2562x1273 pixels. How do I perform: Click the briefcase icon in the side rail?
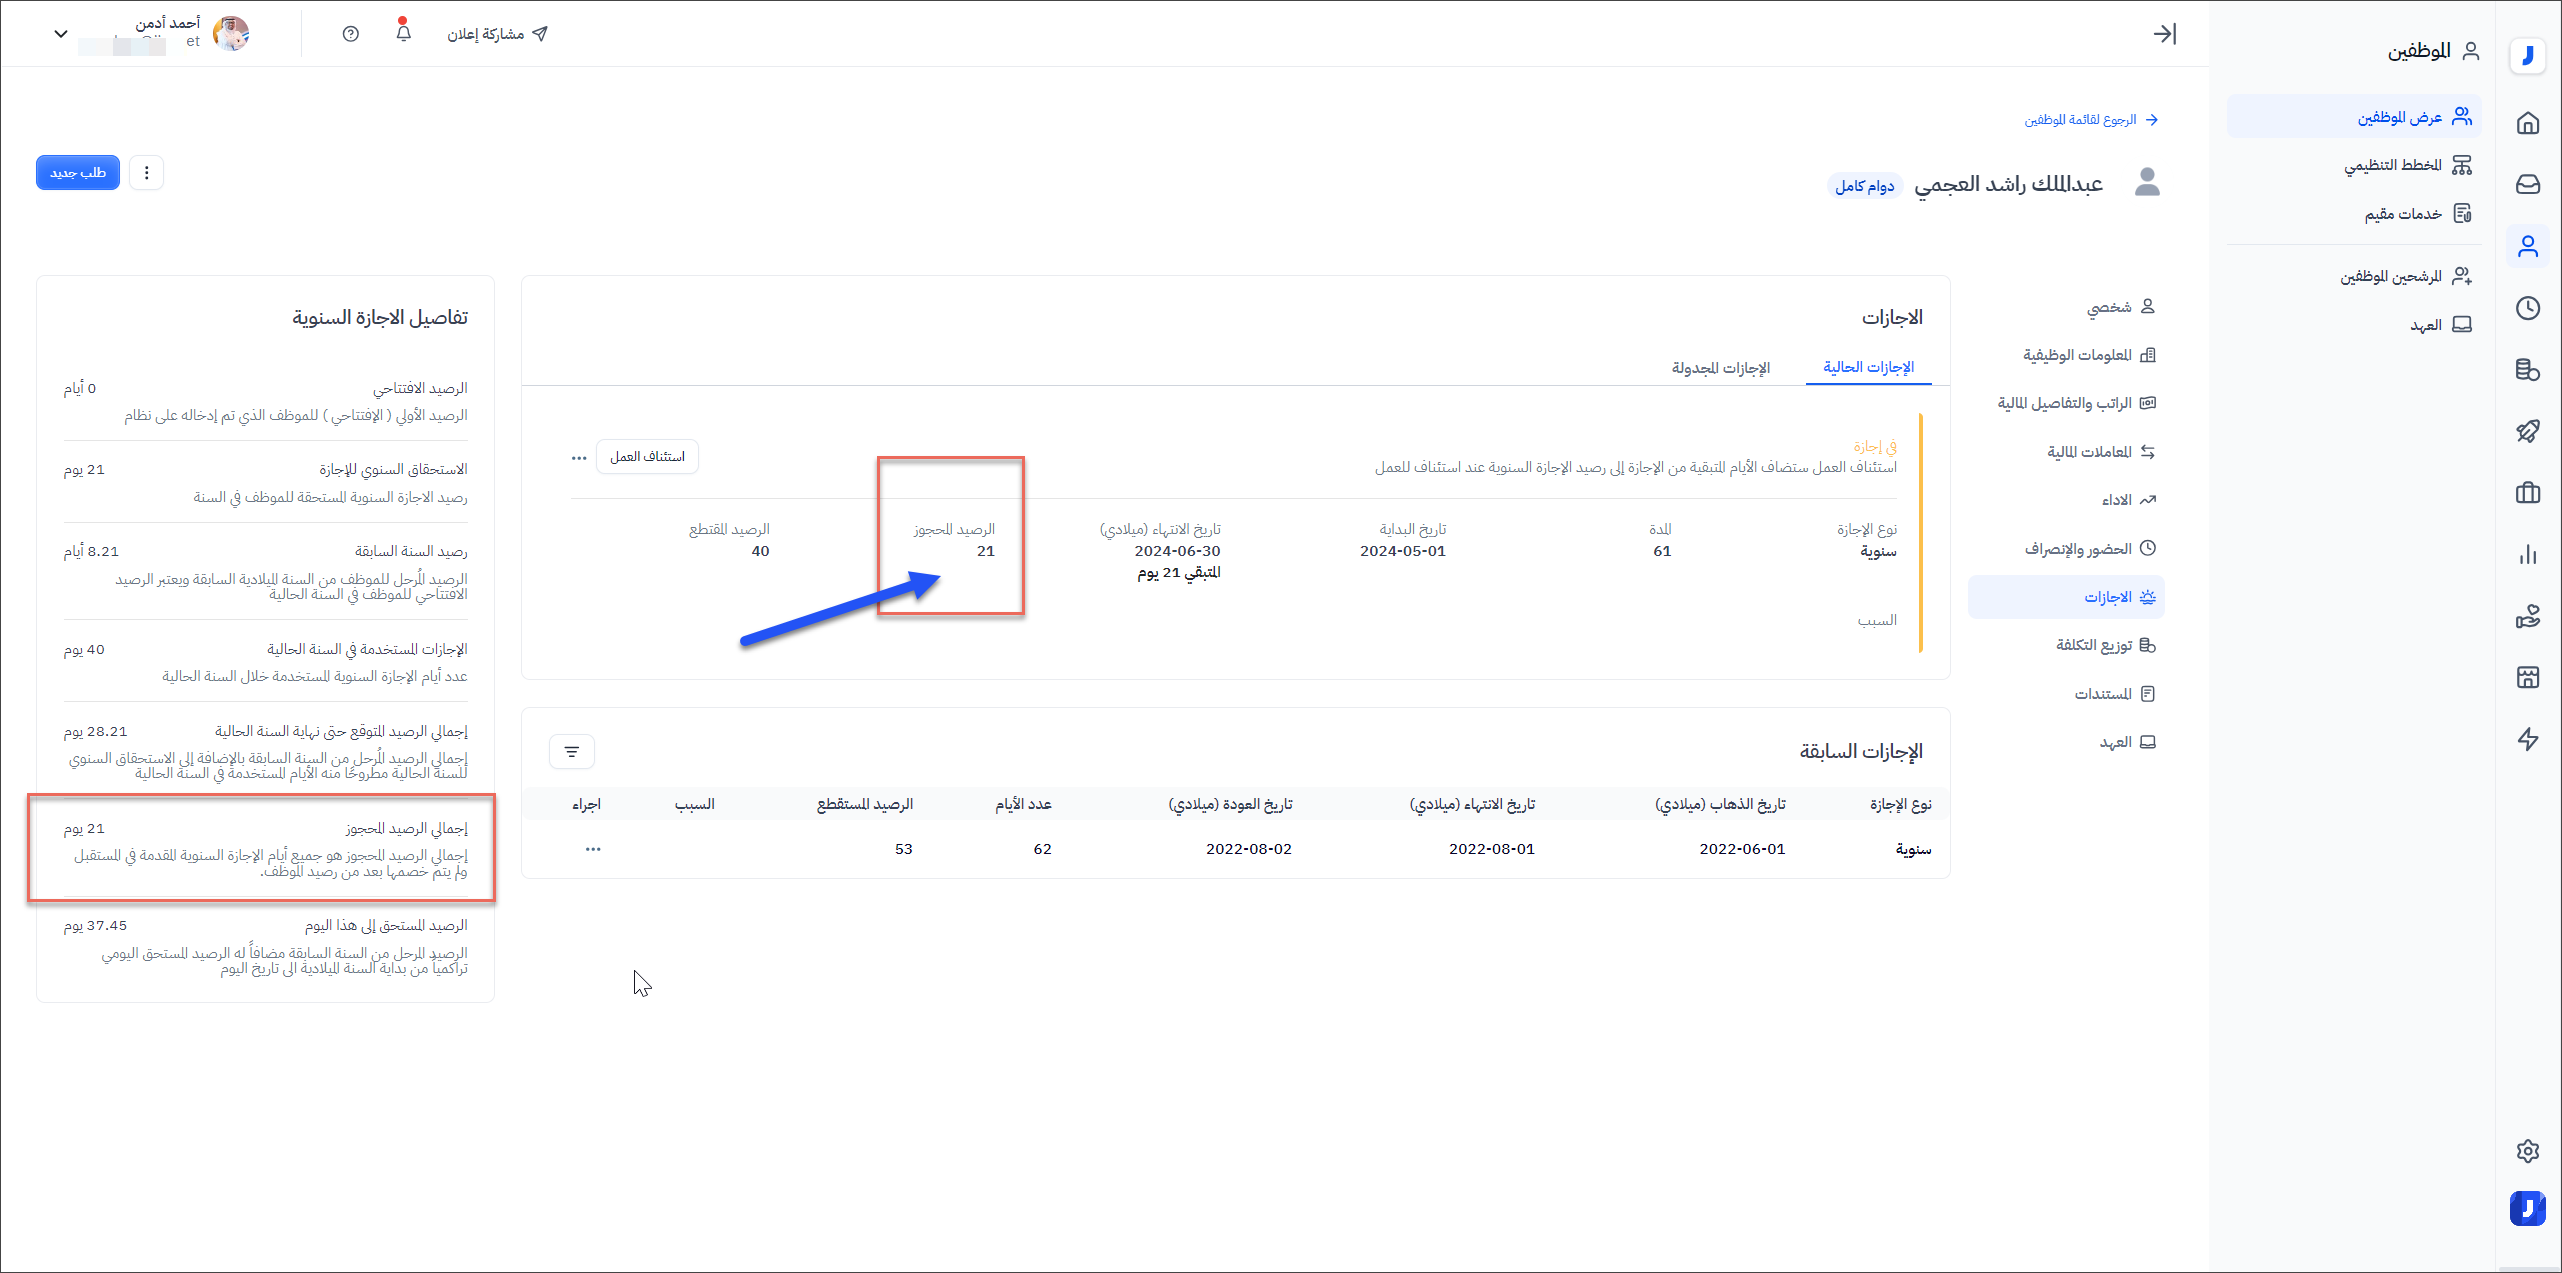click(x=2527, y=493)
